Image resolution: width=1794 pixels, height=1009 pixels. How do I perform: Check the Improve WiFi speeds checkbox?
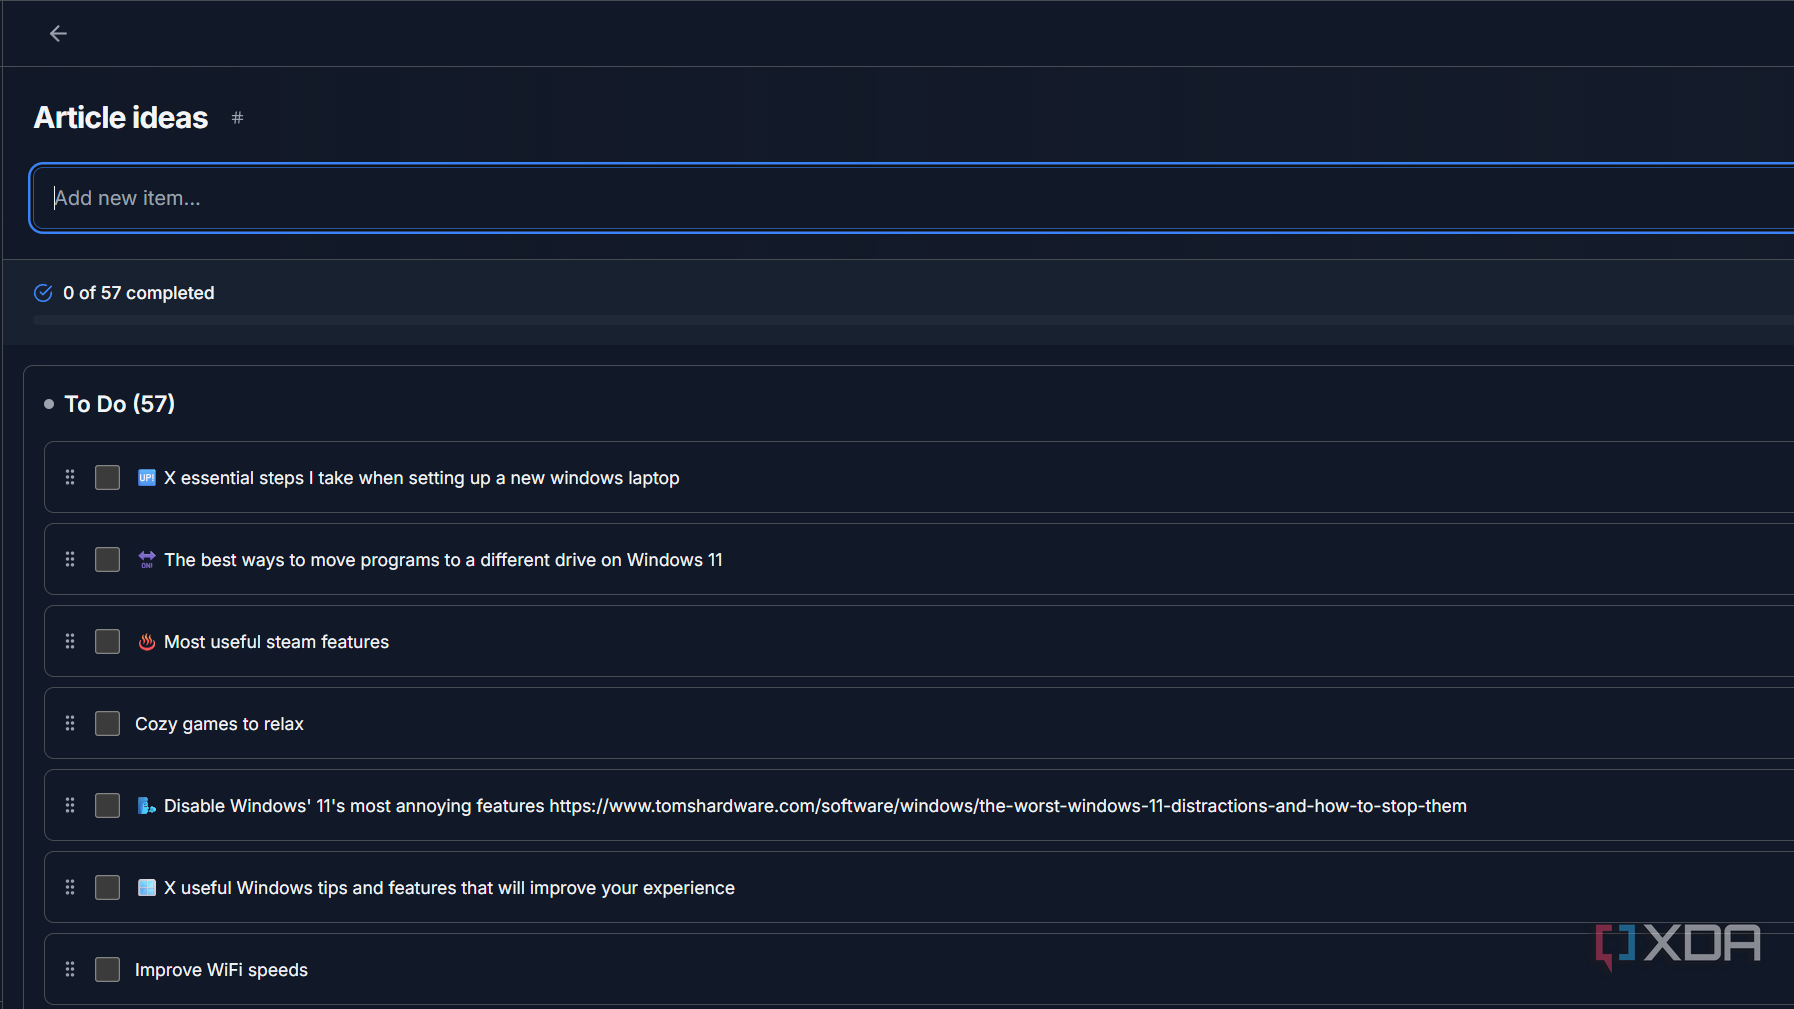tap(107, 969)
